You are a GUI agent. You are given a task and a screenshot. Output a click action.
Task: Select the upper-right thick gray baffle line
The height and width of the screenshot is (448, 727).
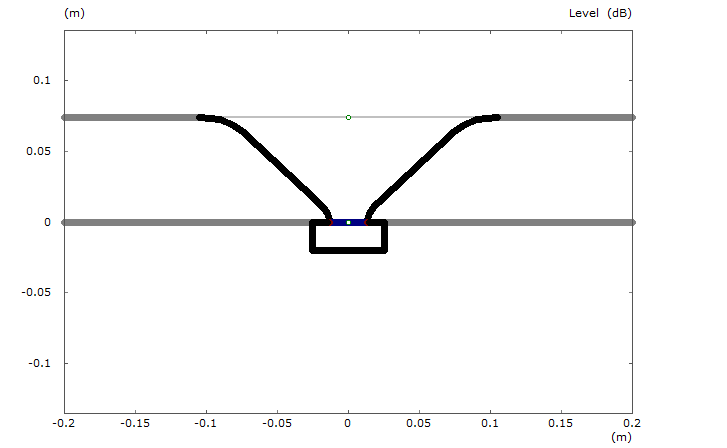tap(565, 117)
